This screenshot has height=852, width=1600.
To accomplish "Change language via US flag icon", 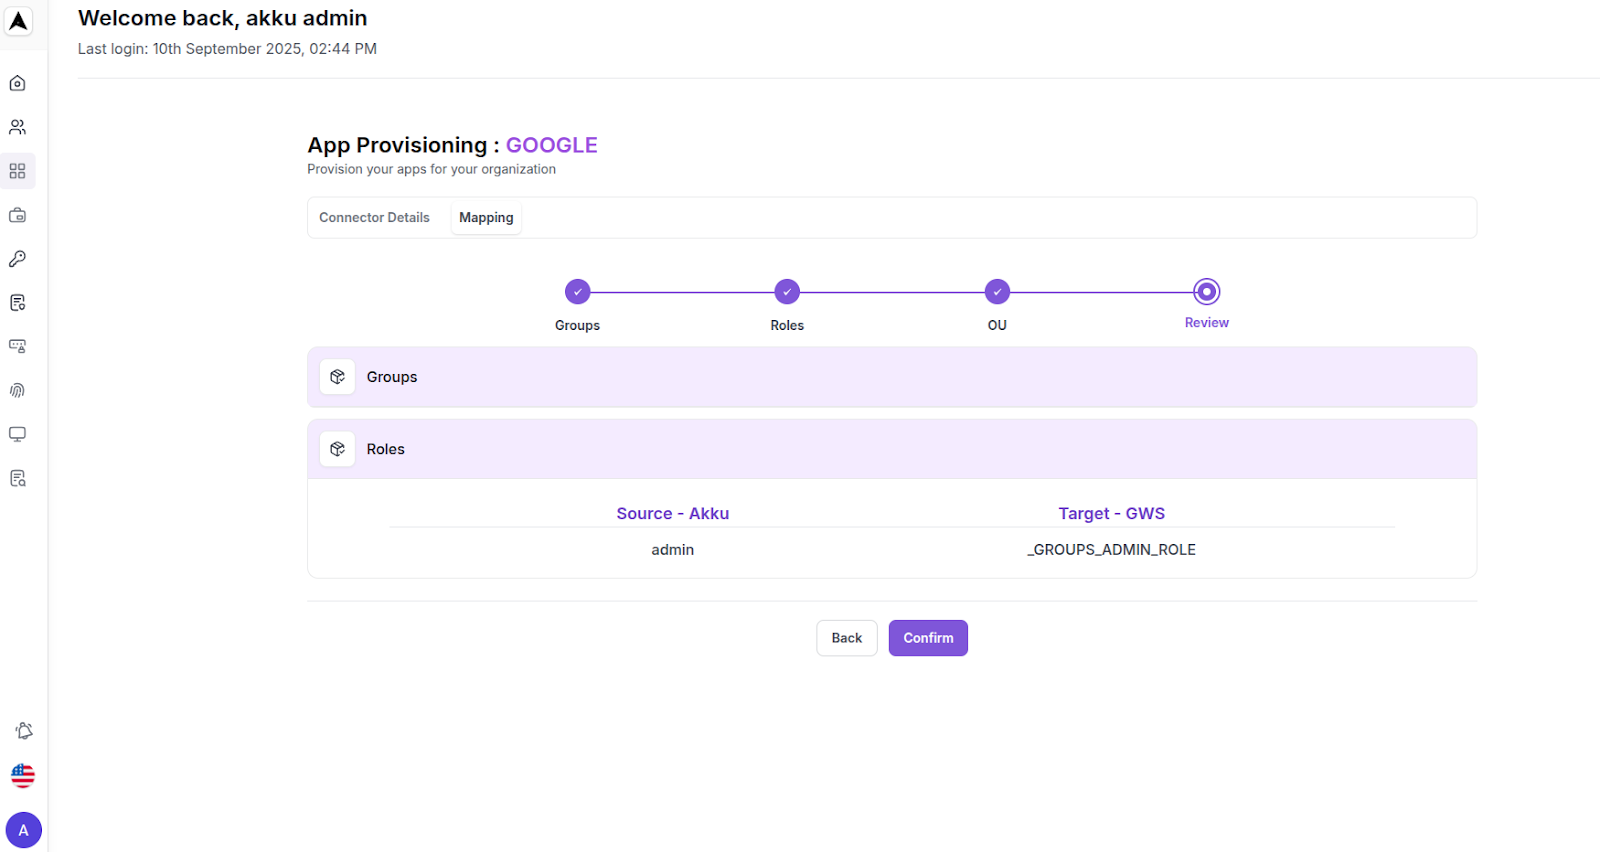I will [x=23, y=775].
